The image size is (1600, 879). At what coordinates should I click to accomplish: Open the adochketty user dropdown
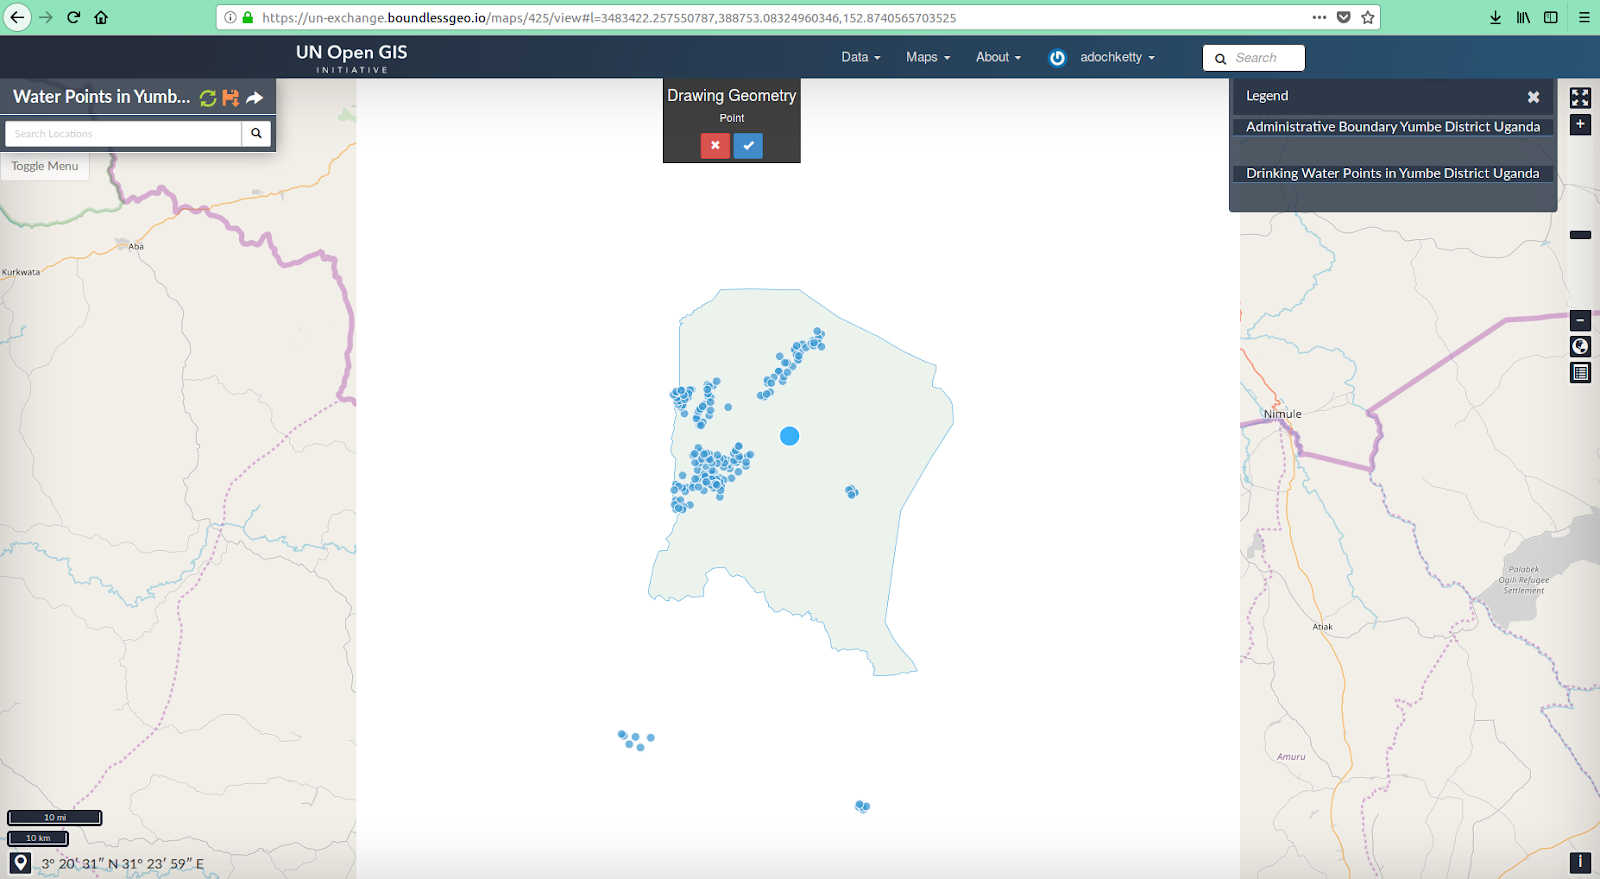coord(1117,57)
